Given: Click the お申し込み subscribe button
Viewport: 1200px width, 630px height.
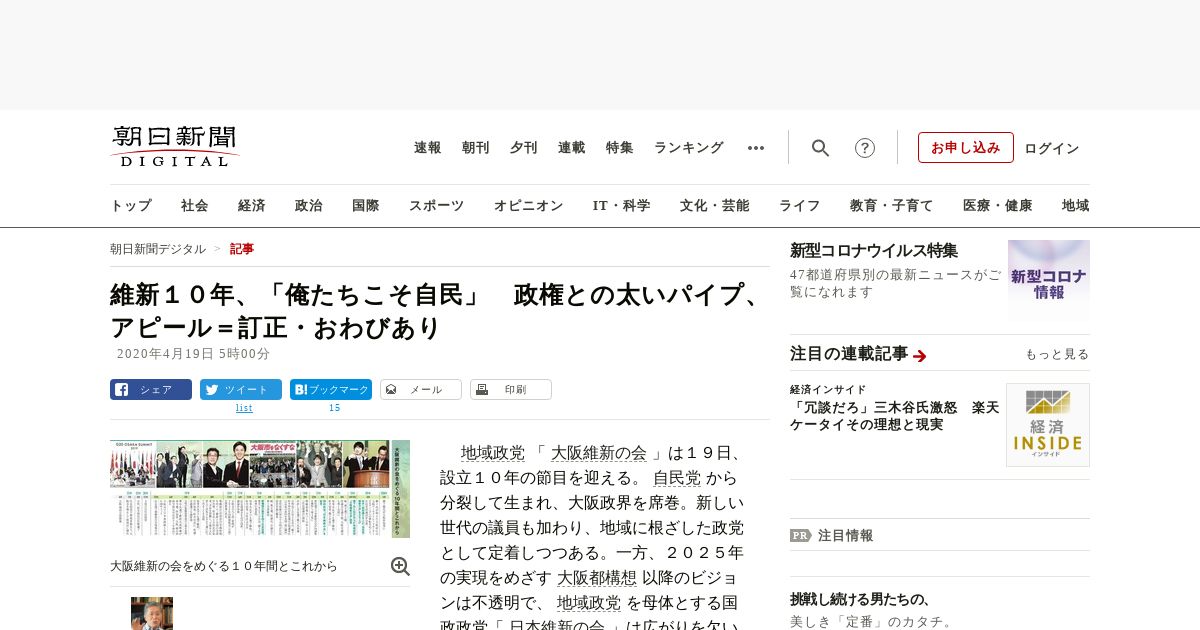Looking at the screenshot, I should point(966,148).
